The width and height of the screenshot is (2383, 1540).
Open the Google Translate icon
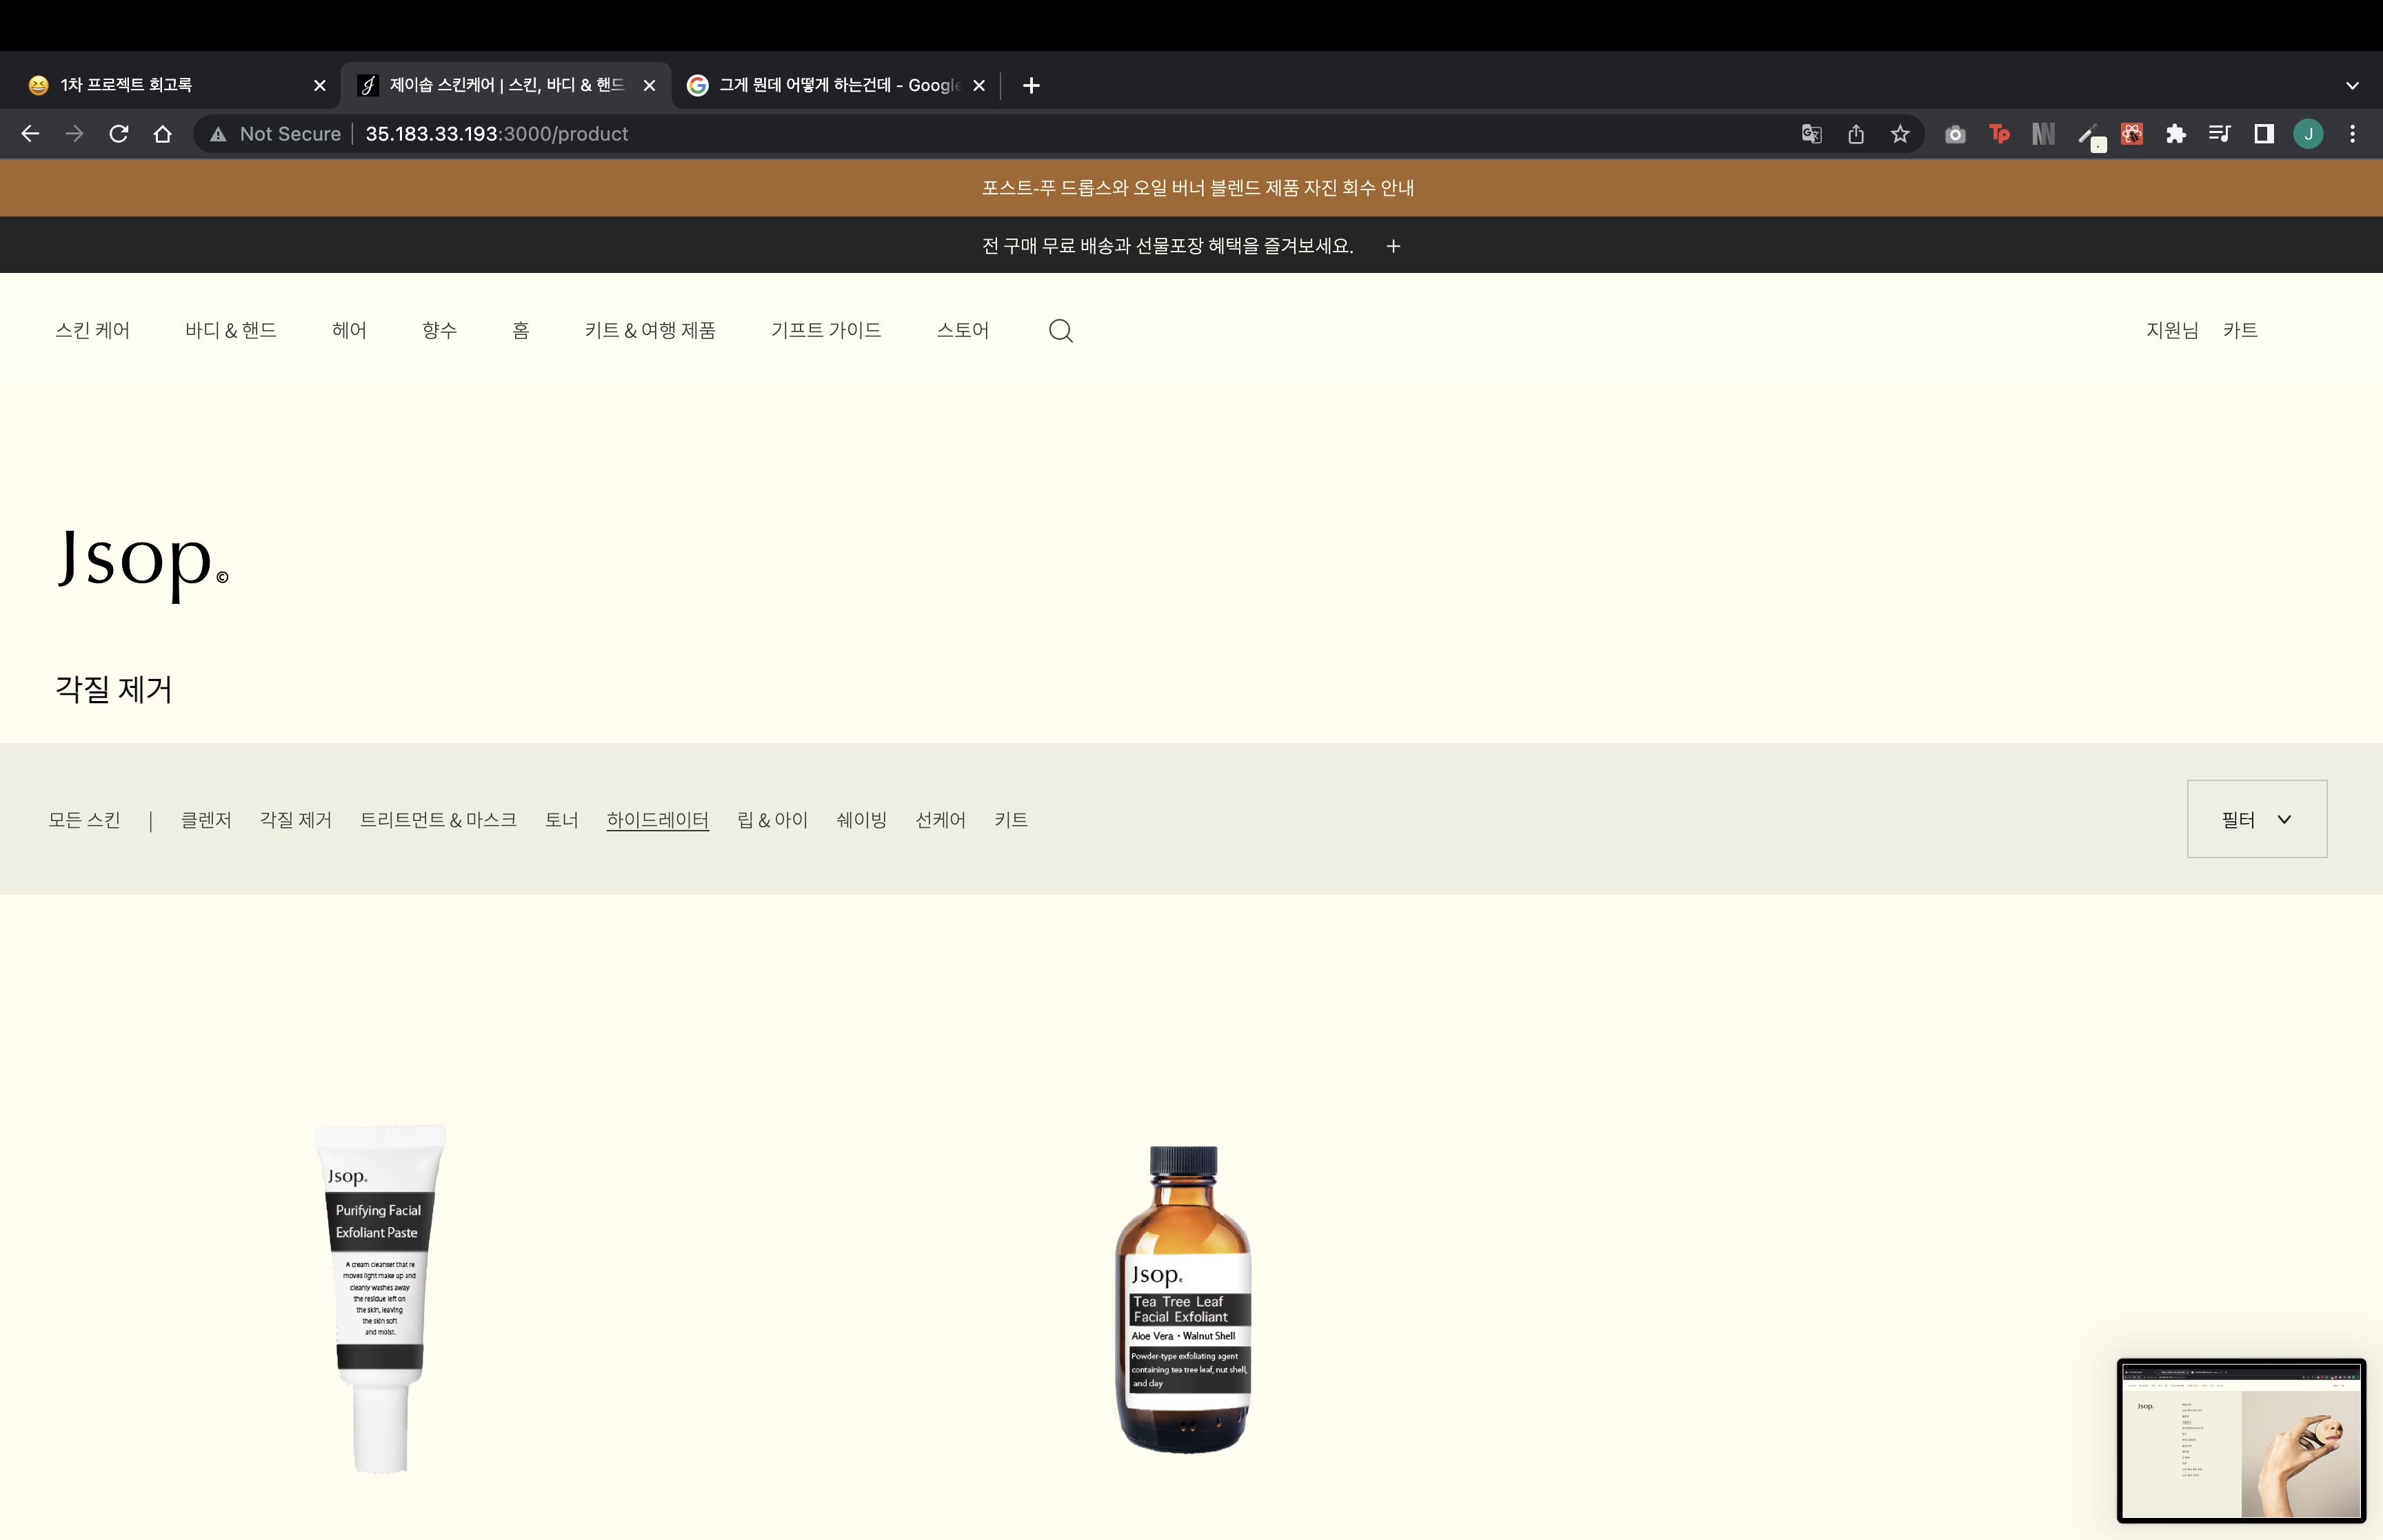pos(1811,134)
